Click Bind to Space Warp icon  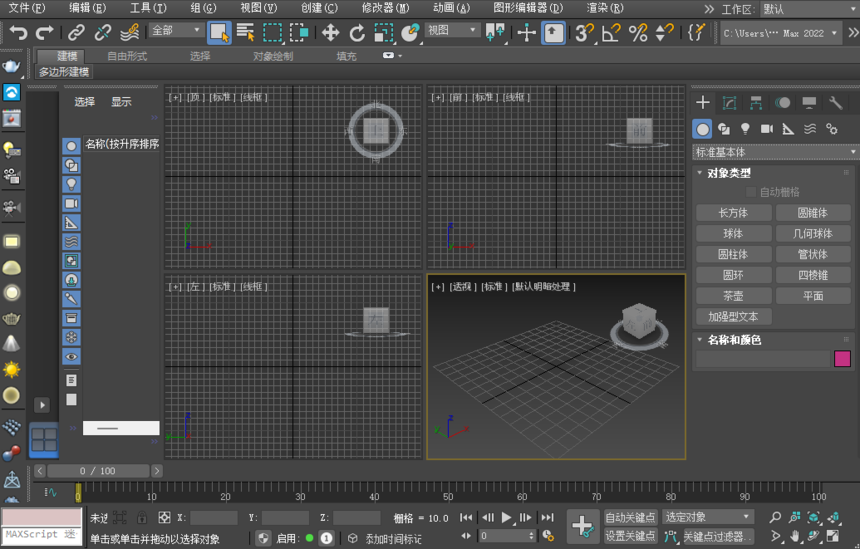click(x=129, y=33)
